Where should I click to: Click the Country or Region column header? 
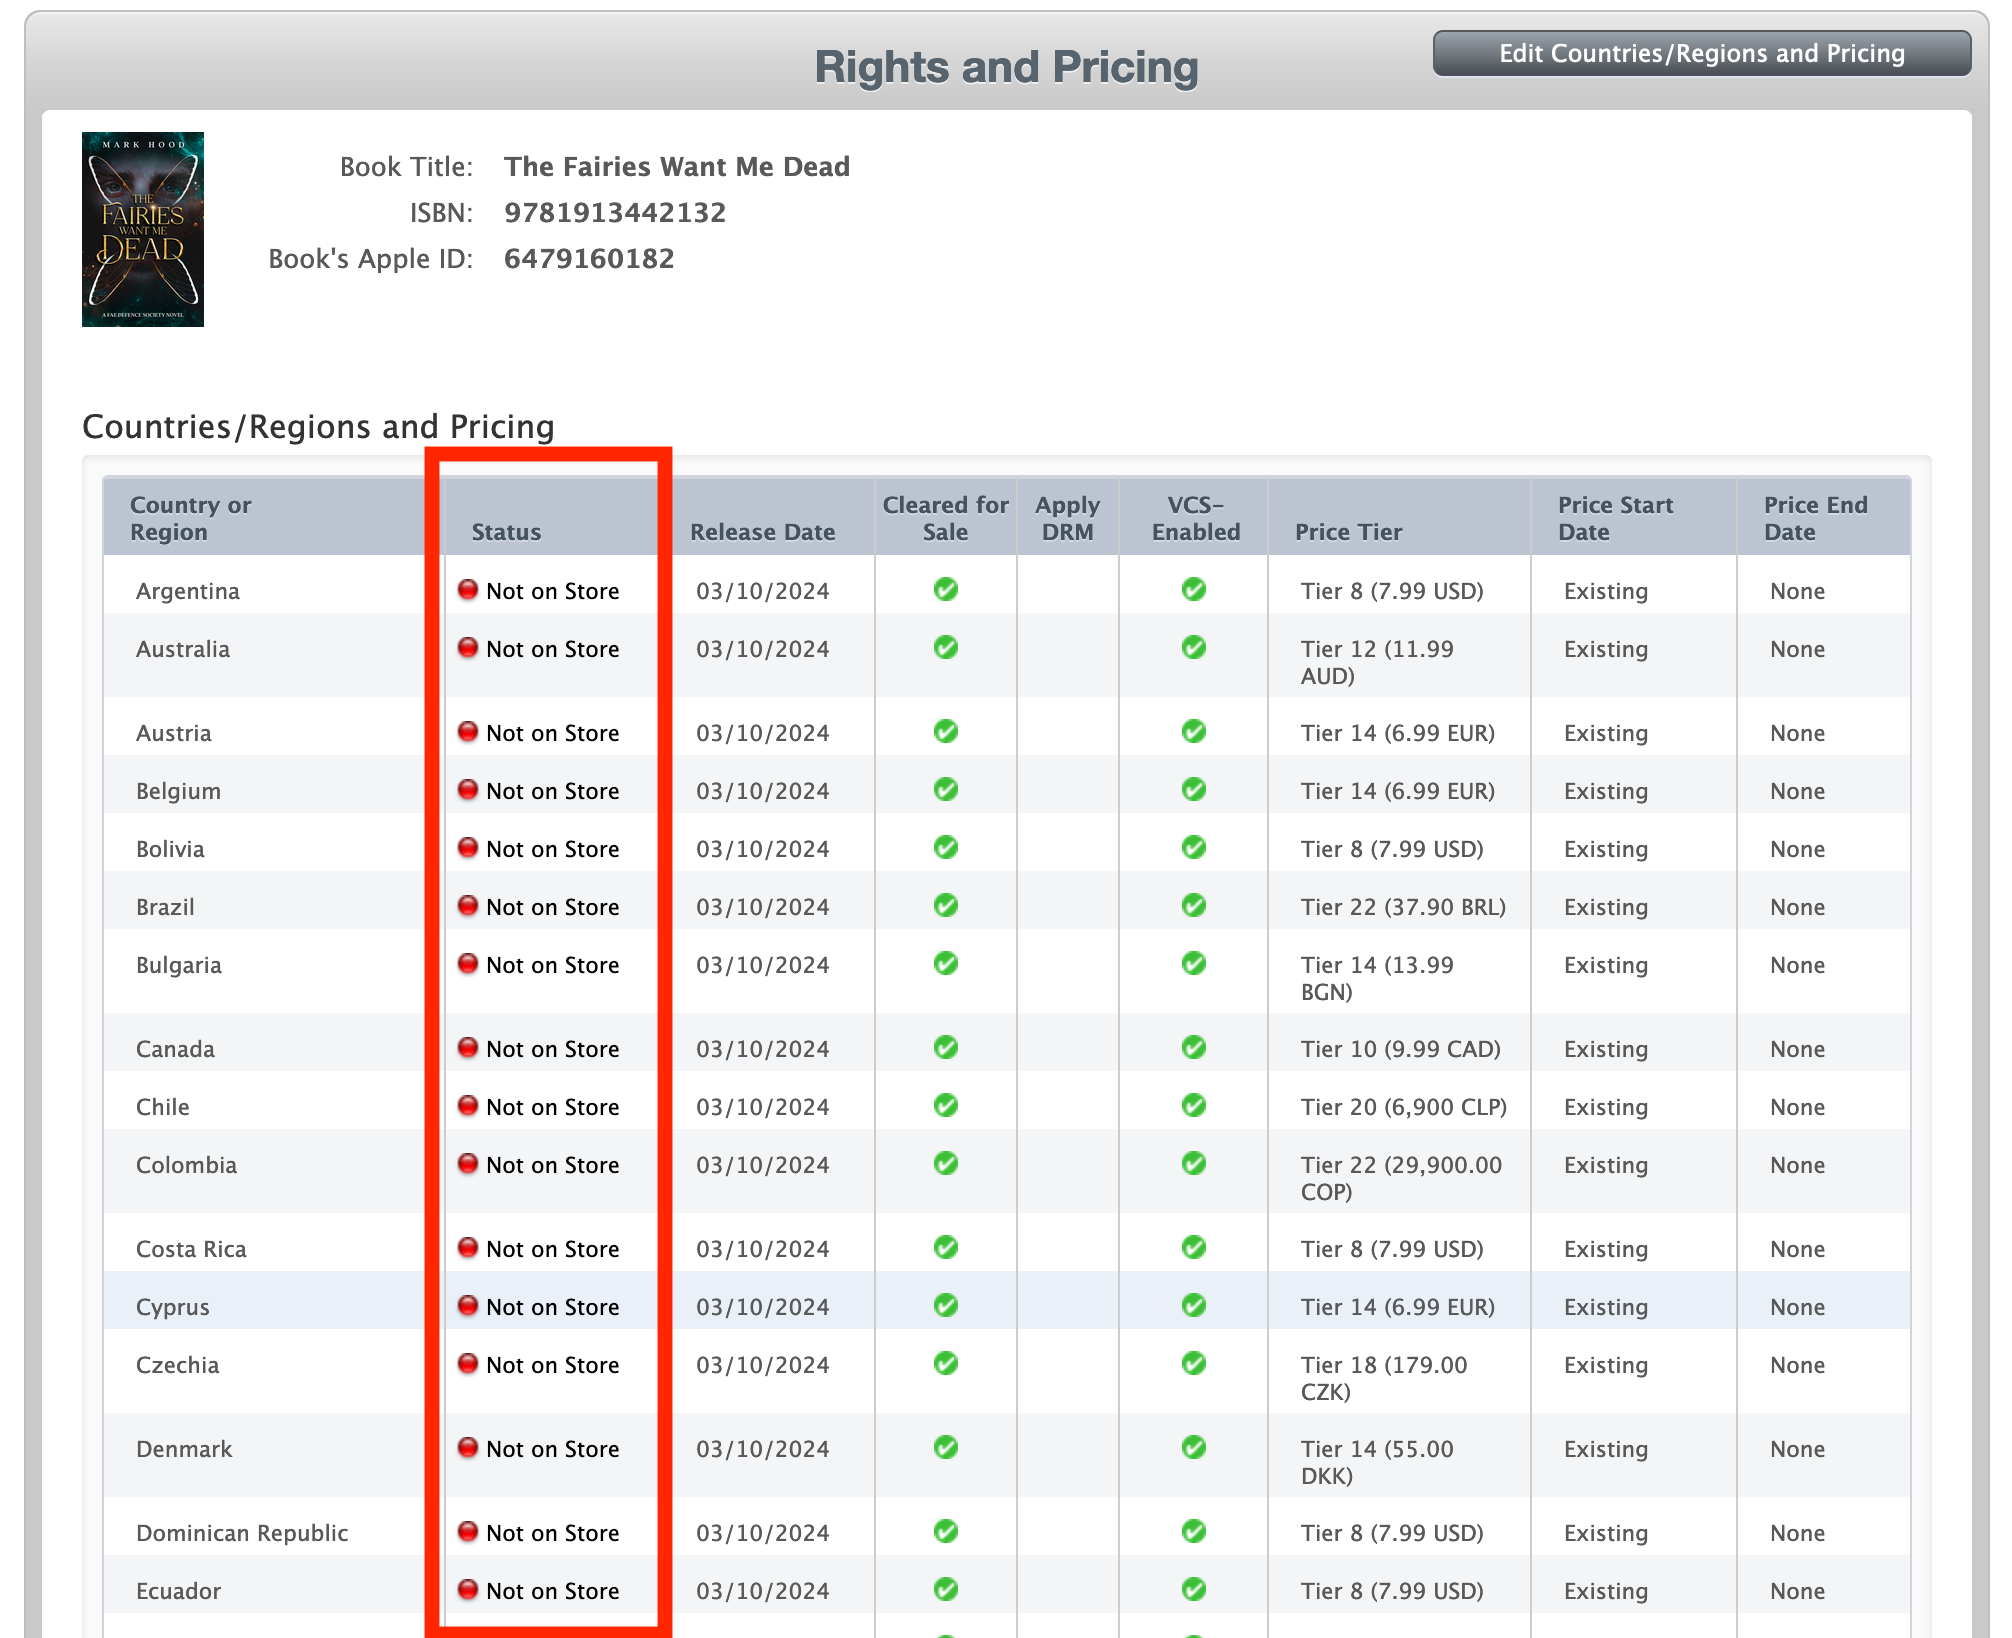pyautogui.click(x=190, y=518)
